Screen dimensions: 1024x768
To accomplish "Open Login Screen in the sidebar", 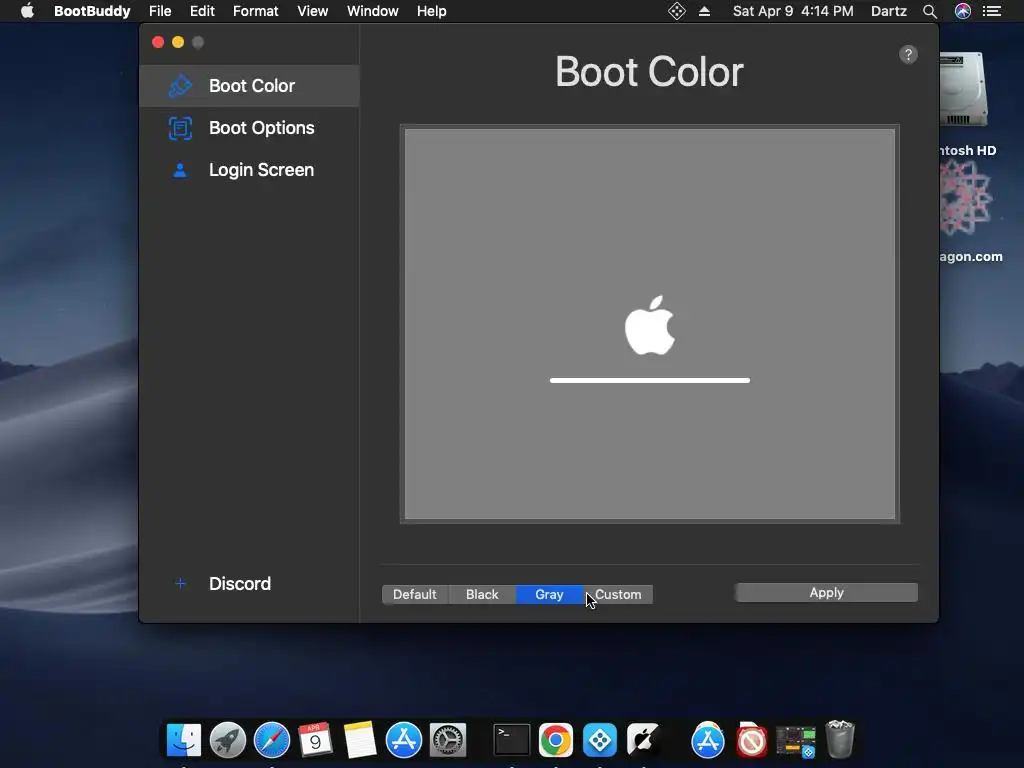I will (249, 170).
